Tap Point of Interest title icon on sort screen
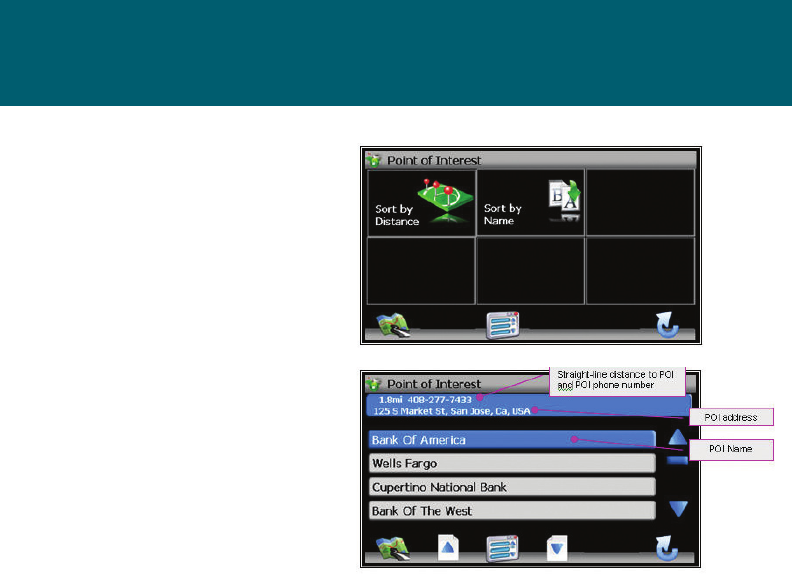792x574 pixels. [x=373, y=160]
